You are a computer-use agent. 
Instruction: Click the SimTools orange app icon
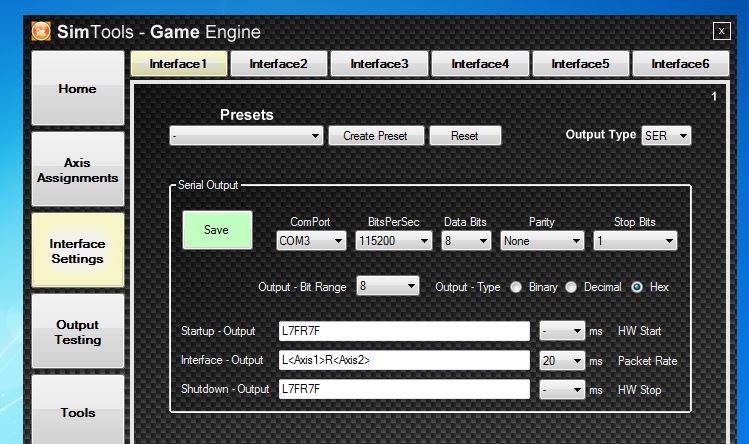point(41,32)
